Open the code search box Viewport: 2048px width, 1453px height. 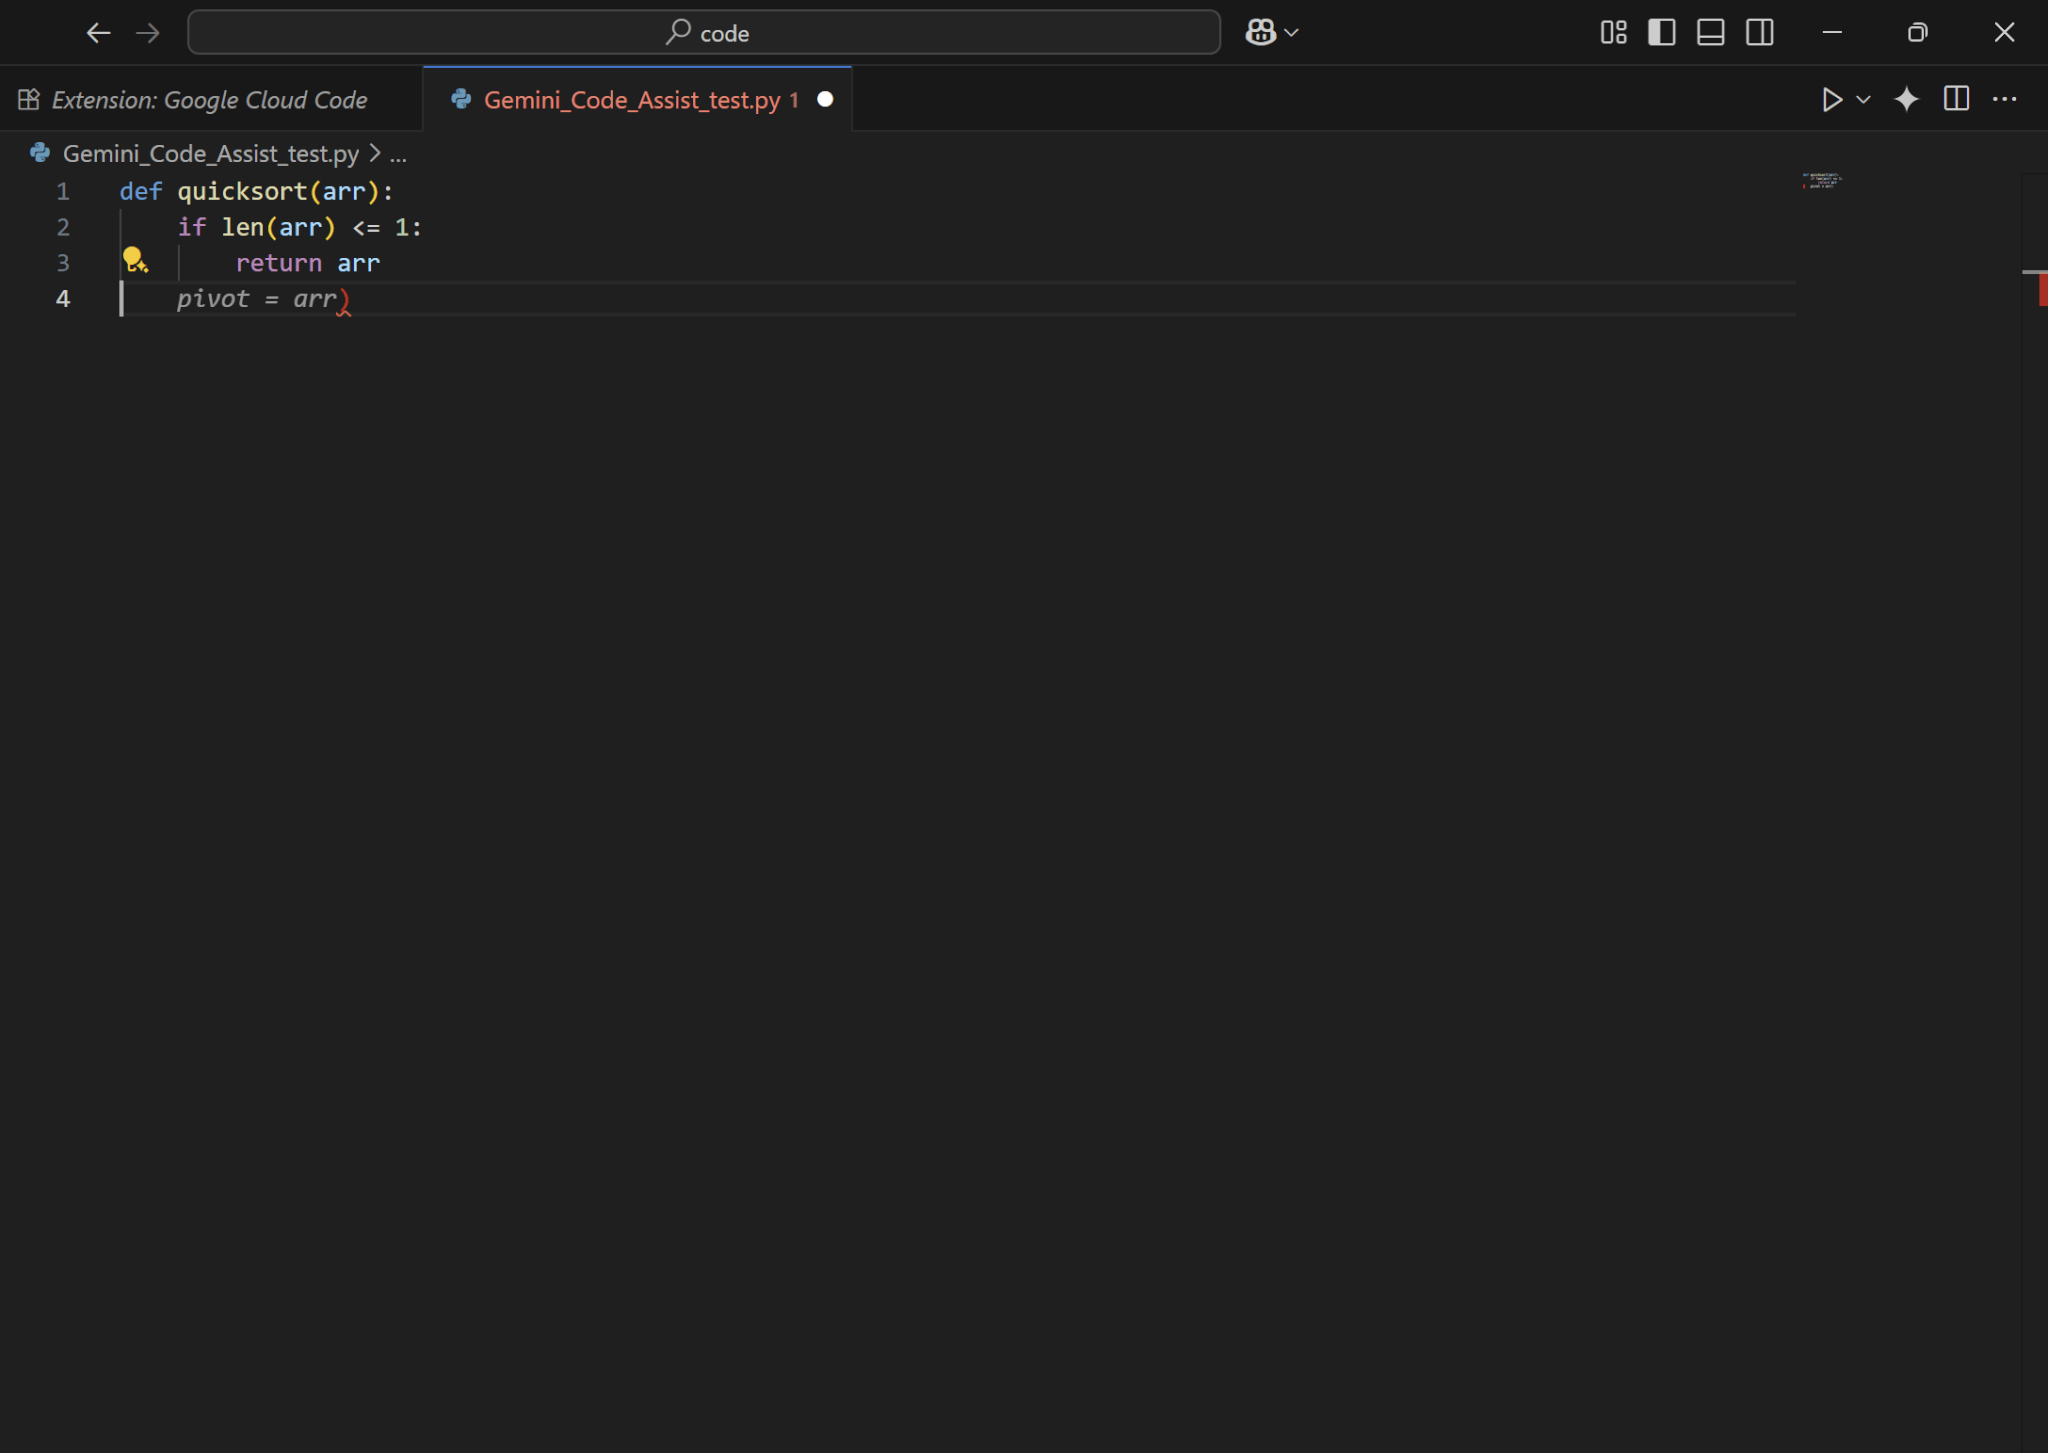704,33
